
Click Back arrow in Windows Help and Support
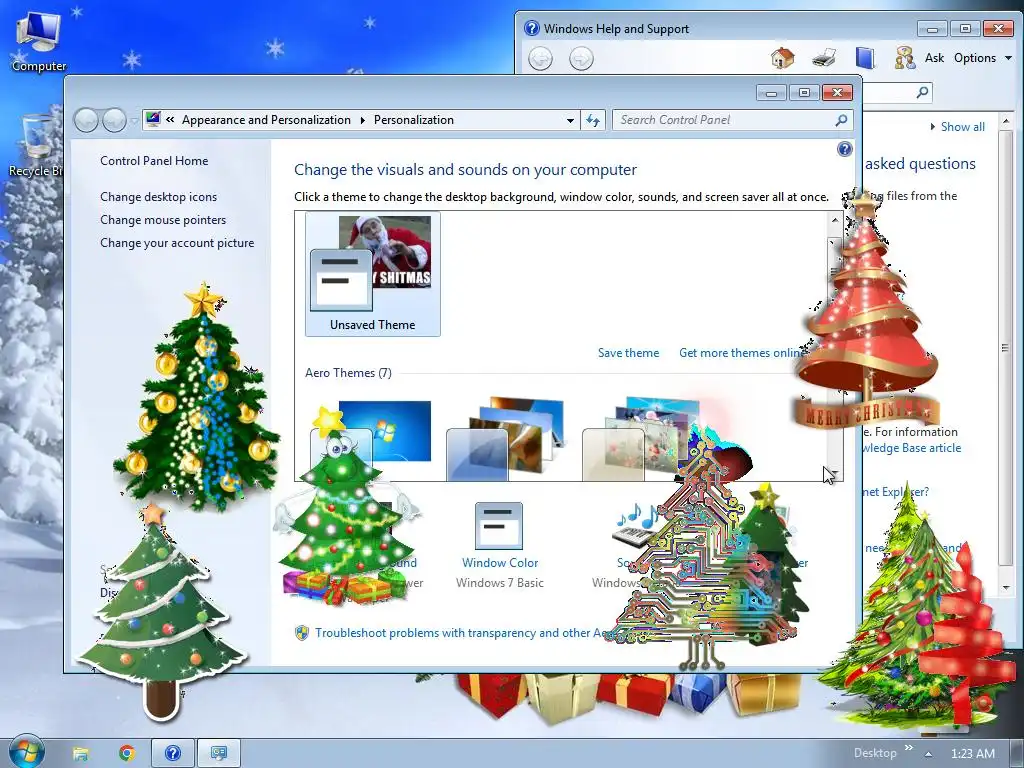click(x=540, y=59)
